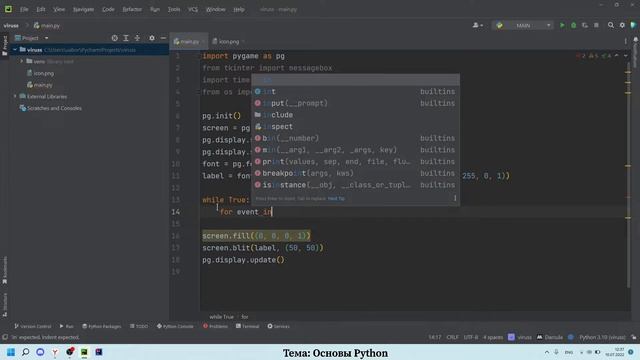Open Search Everywhere magnifier icon

[x=611, y=25]
